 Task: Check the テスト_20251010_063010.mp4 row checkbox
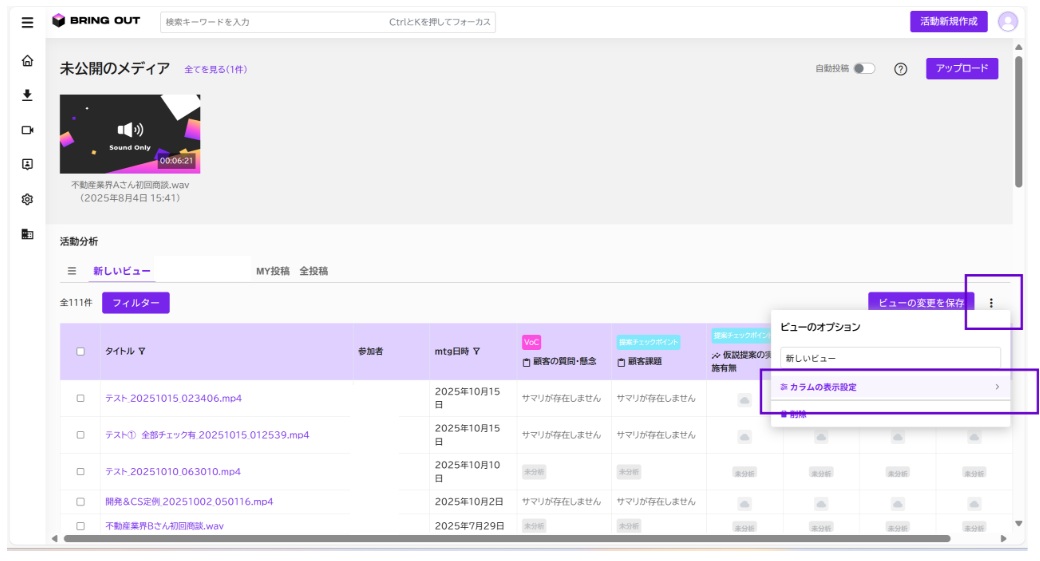tap(80, 471)
